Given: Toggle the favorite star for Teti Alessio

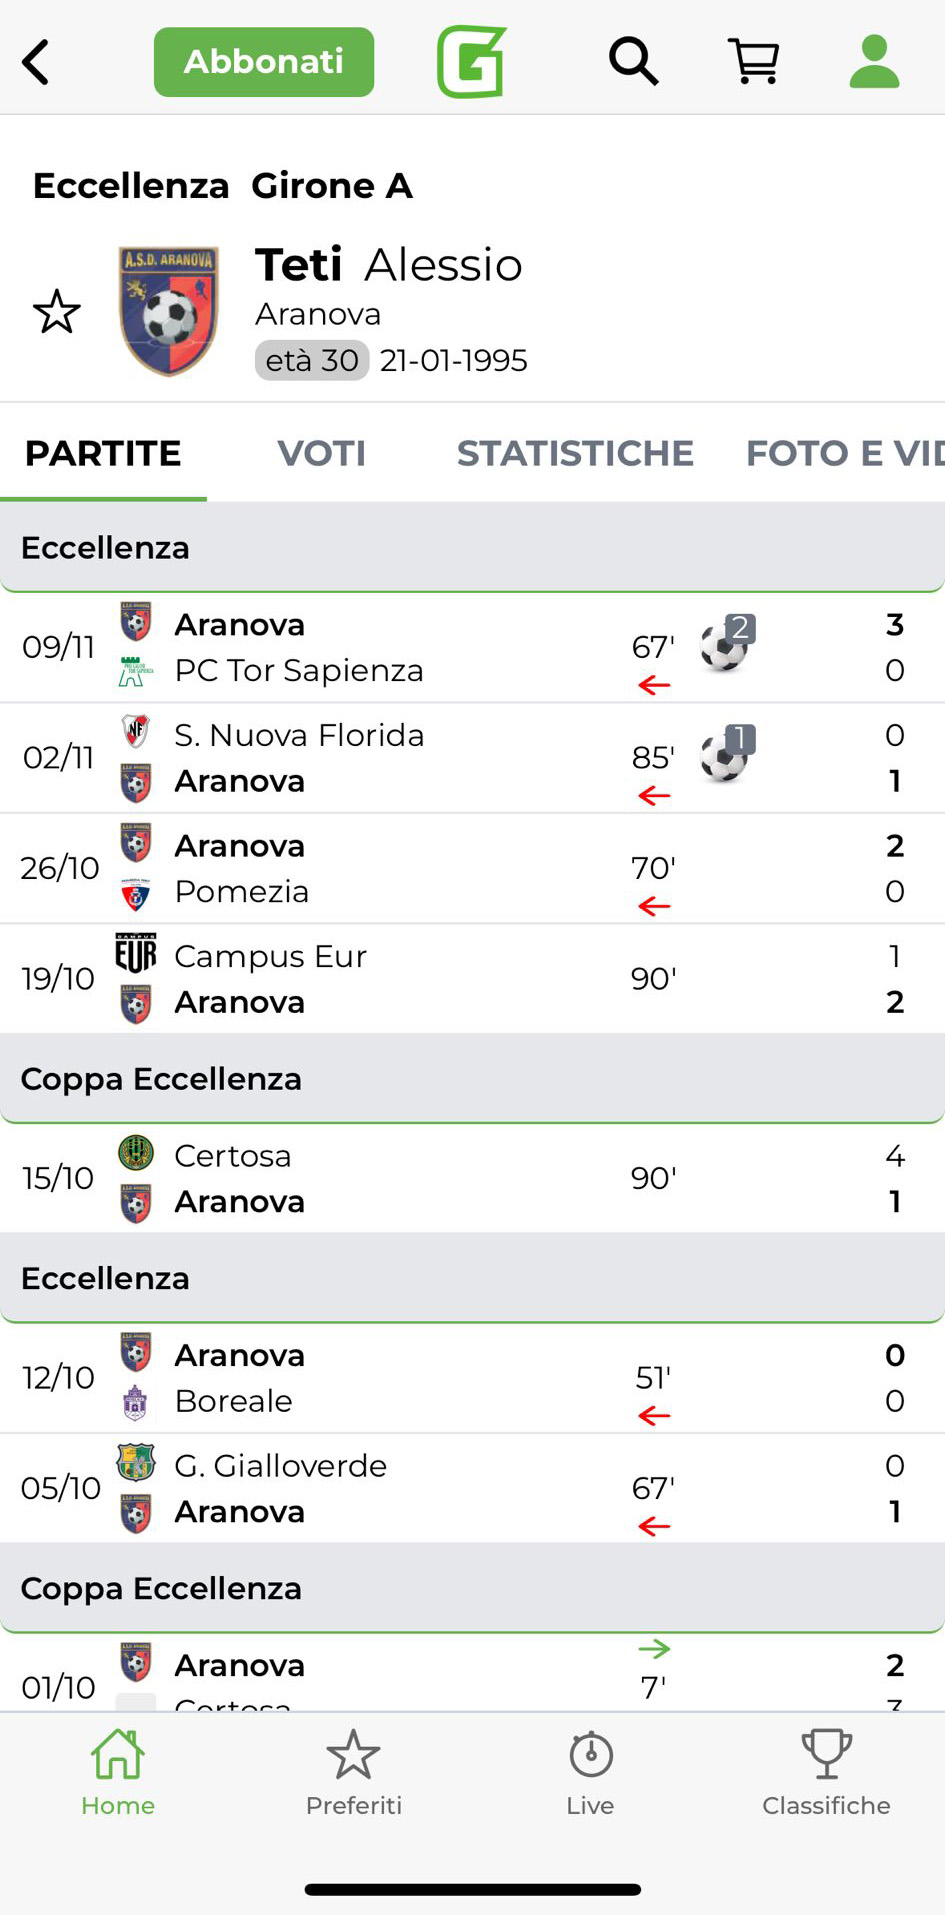Looking at the screenshot, I should [57, 312].
